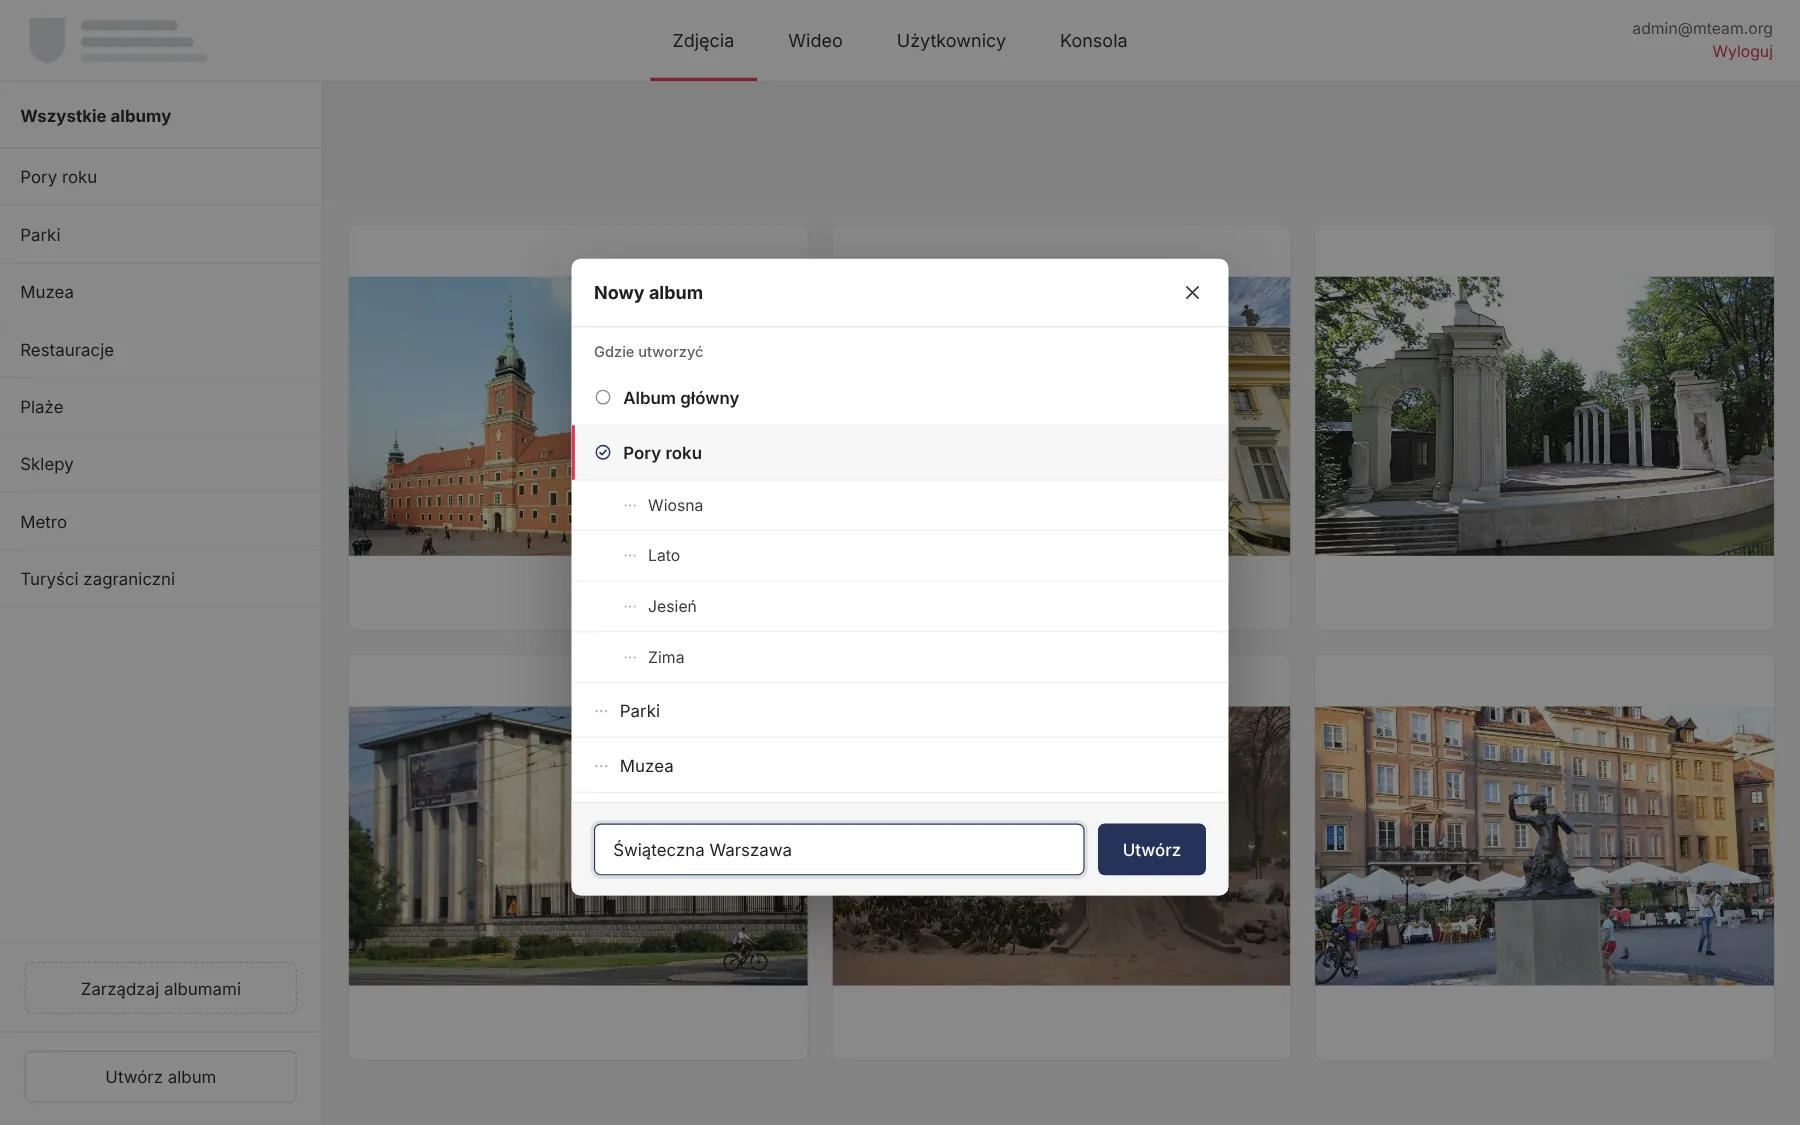
Task: Open Sklepy album in sidebar
Action: pyautogui.click(x=160, y=464)
